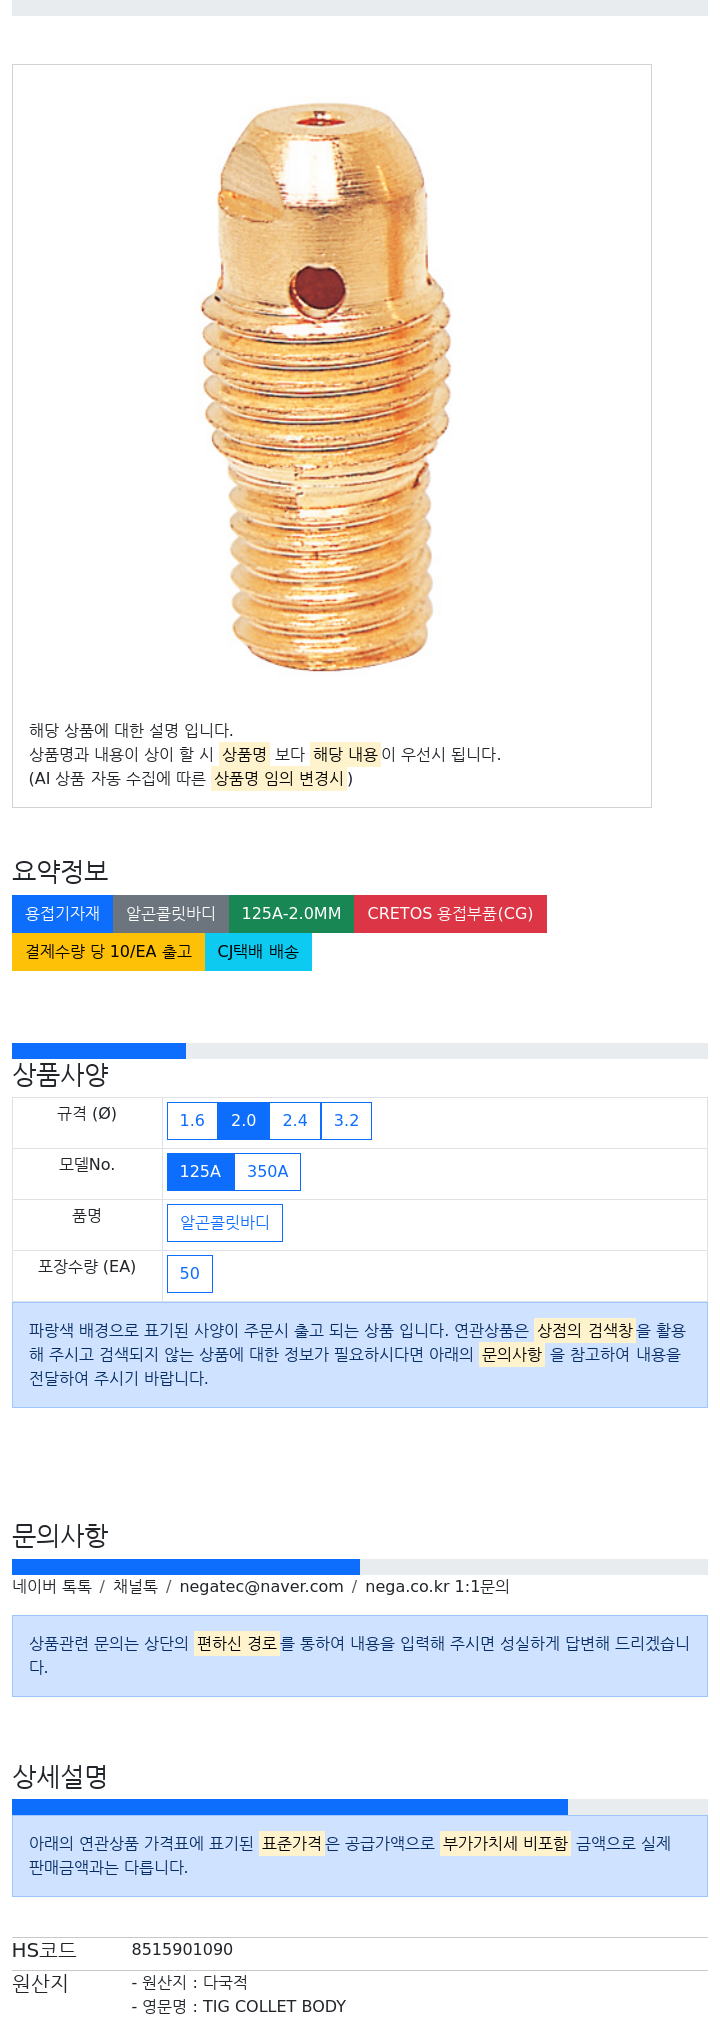Viewport: 720px width, 2019px height.
Task: Open the red CRETOS 용접부품(CG) tag
Action: pyautogui.click(x=450, y=914)
